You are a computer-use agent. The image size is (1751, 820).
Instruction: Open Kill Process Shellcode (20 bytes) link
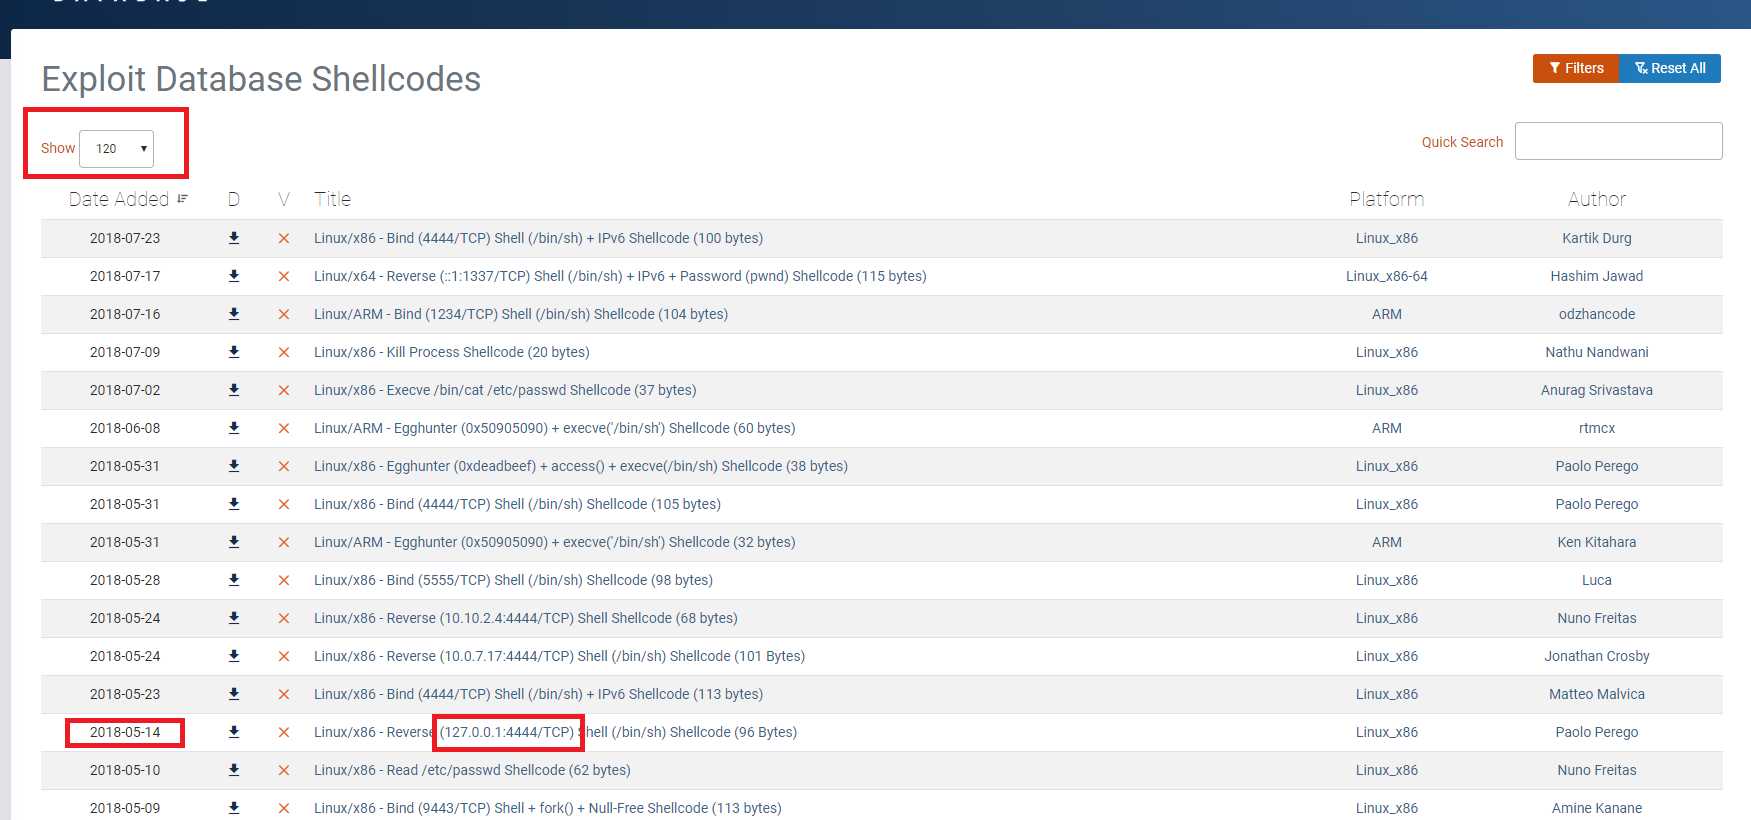pos(452,352)
